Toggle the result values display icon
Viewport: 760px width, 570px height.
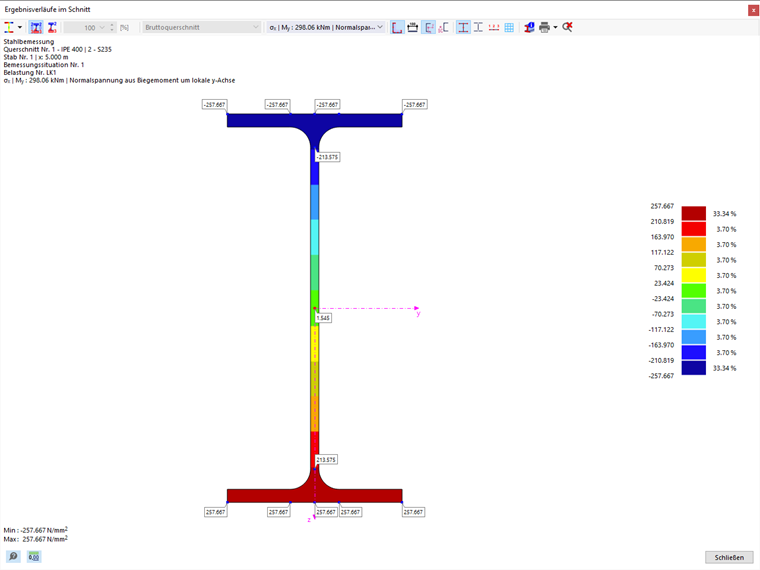[428, 28]
